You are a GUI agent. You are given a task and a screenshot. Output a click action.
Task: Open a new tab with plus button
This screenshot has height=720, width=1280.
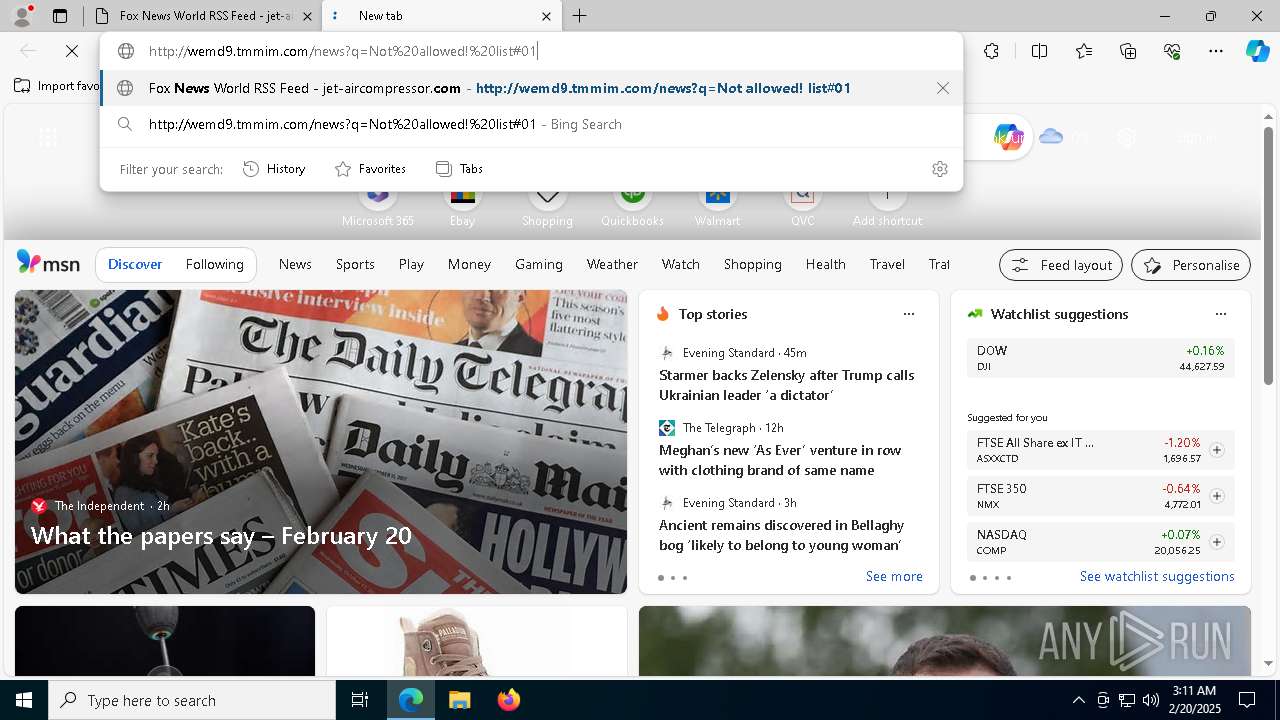580,16
